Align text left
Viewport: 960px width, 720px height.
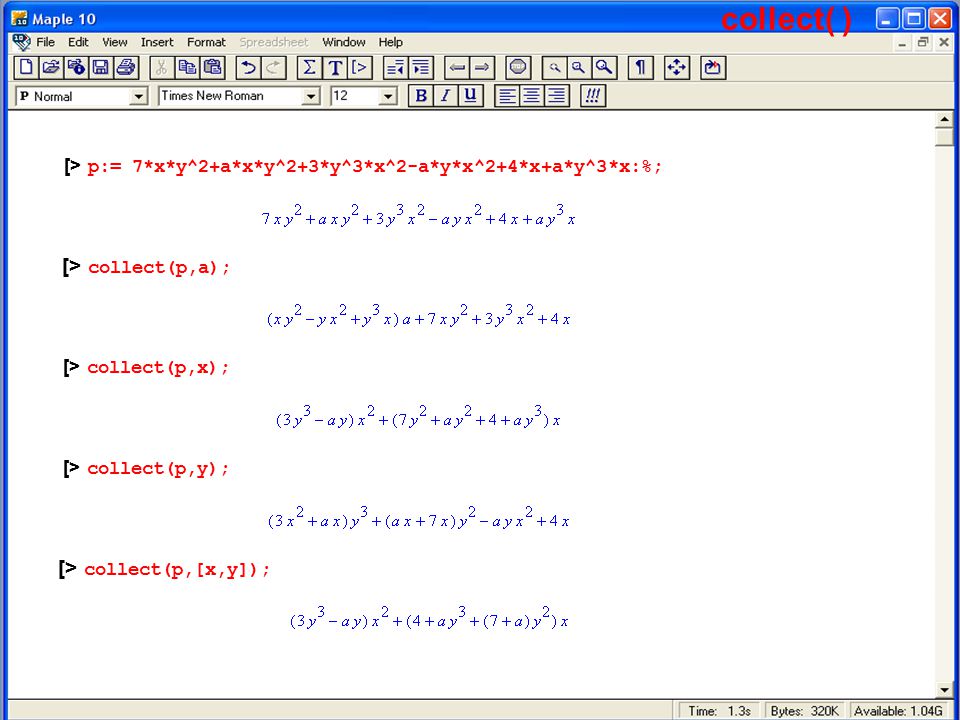click(x=507, y=96)
